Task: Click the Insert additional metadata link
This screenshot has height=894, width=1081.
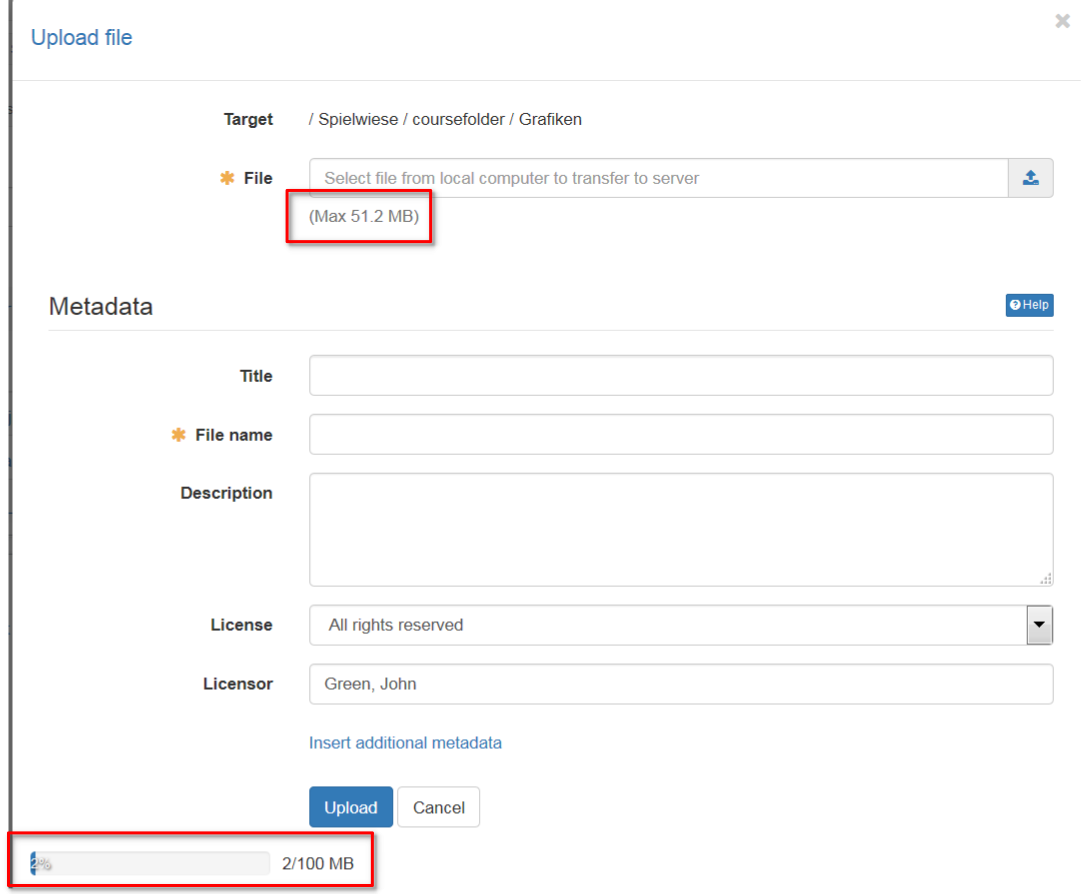Action: (405, 743)
